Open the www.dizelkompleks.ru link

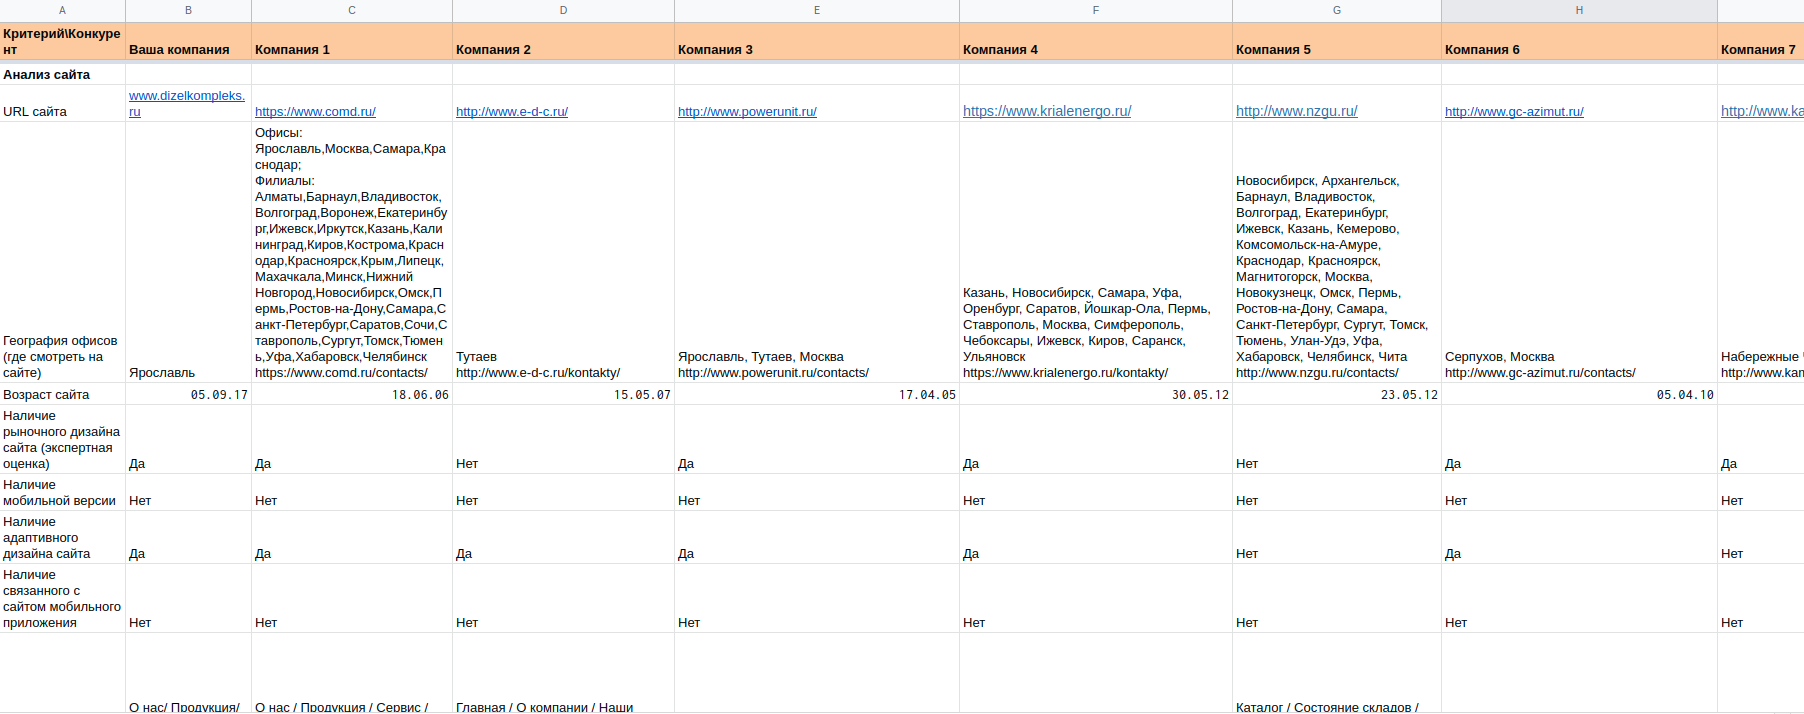(x=186, y=96)
